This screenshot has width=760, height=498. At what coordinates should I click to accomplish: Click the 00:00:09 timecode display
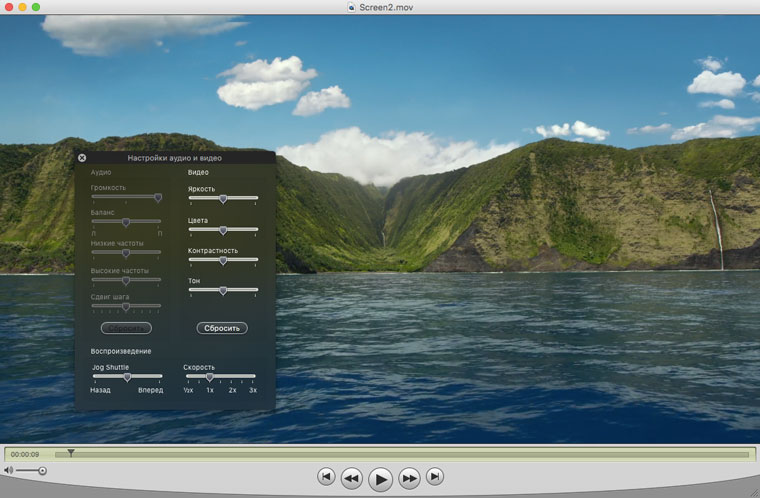click(25, 454)
